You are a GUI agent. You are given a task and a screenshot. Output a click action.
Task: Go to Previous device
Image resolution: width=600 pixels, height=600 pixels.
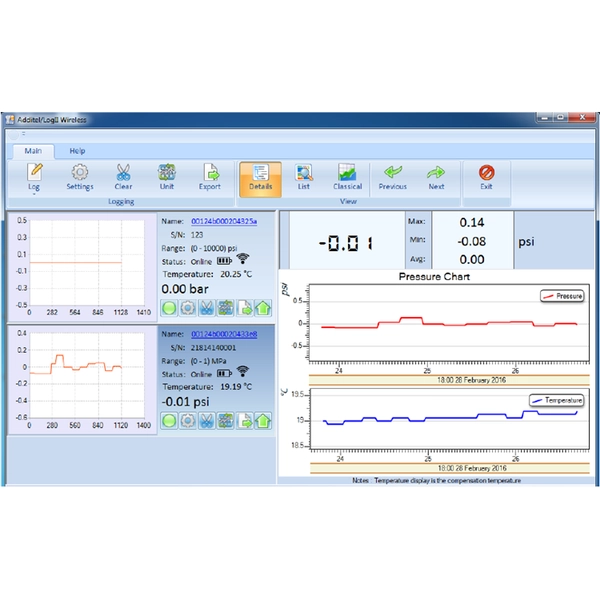click(x=392, y=175)
